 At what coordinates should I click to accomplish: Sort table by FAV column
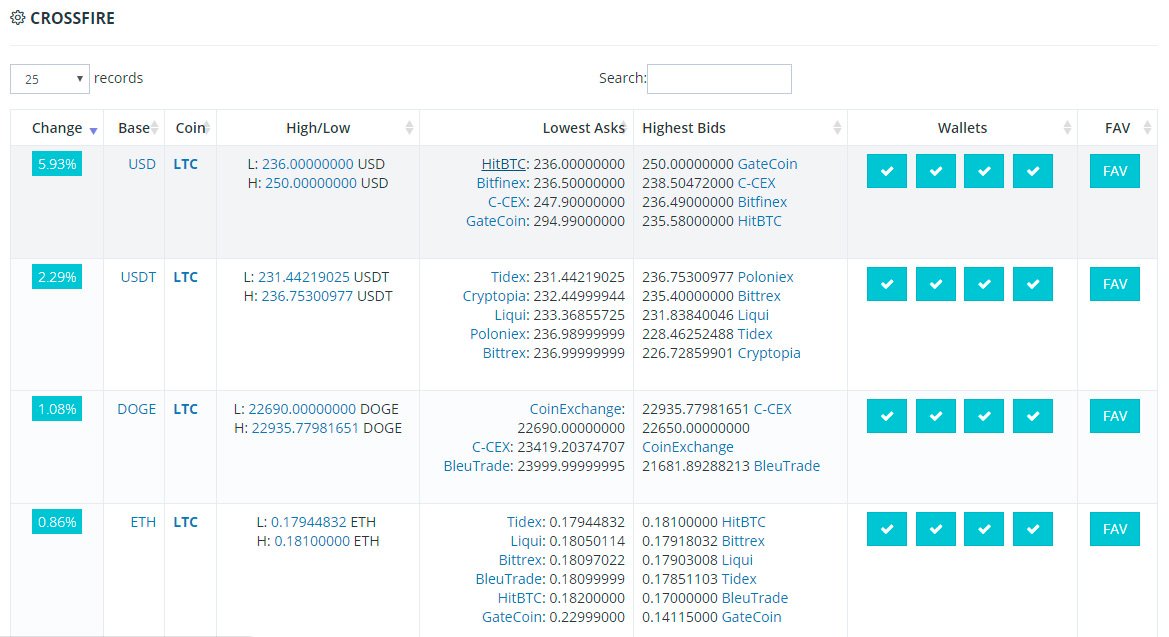pyautogui.click(x=1118, y=128)
